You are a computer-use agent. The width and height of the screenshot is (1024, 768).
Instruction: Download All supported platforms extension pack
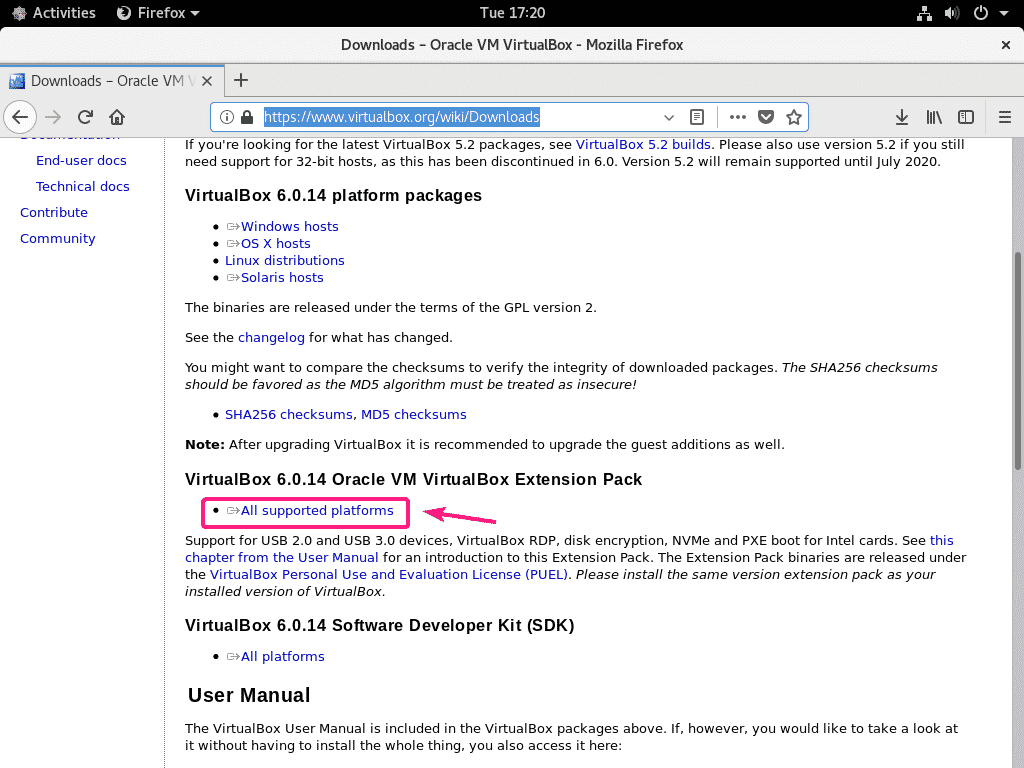317,511
